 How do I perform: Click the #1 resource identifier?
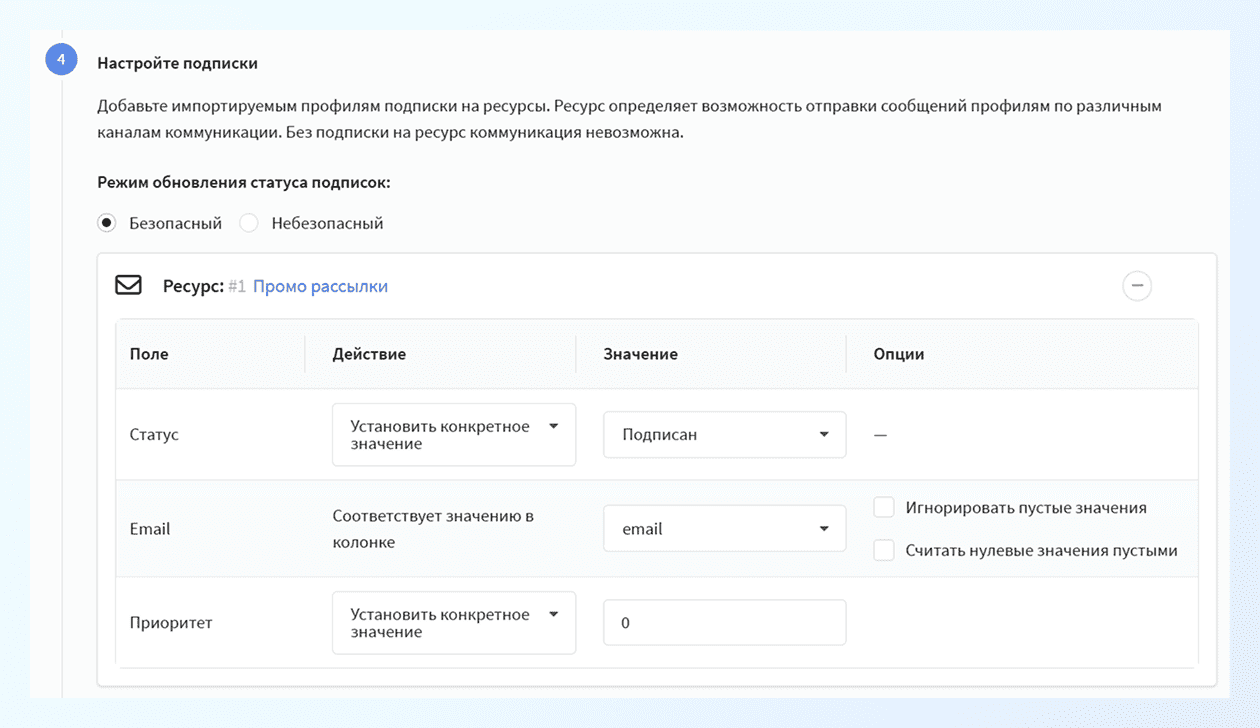click(x=236, y=285)
